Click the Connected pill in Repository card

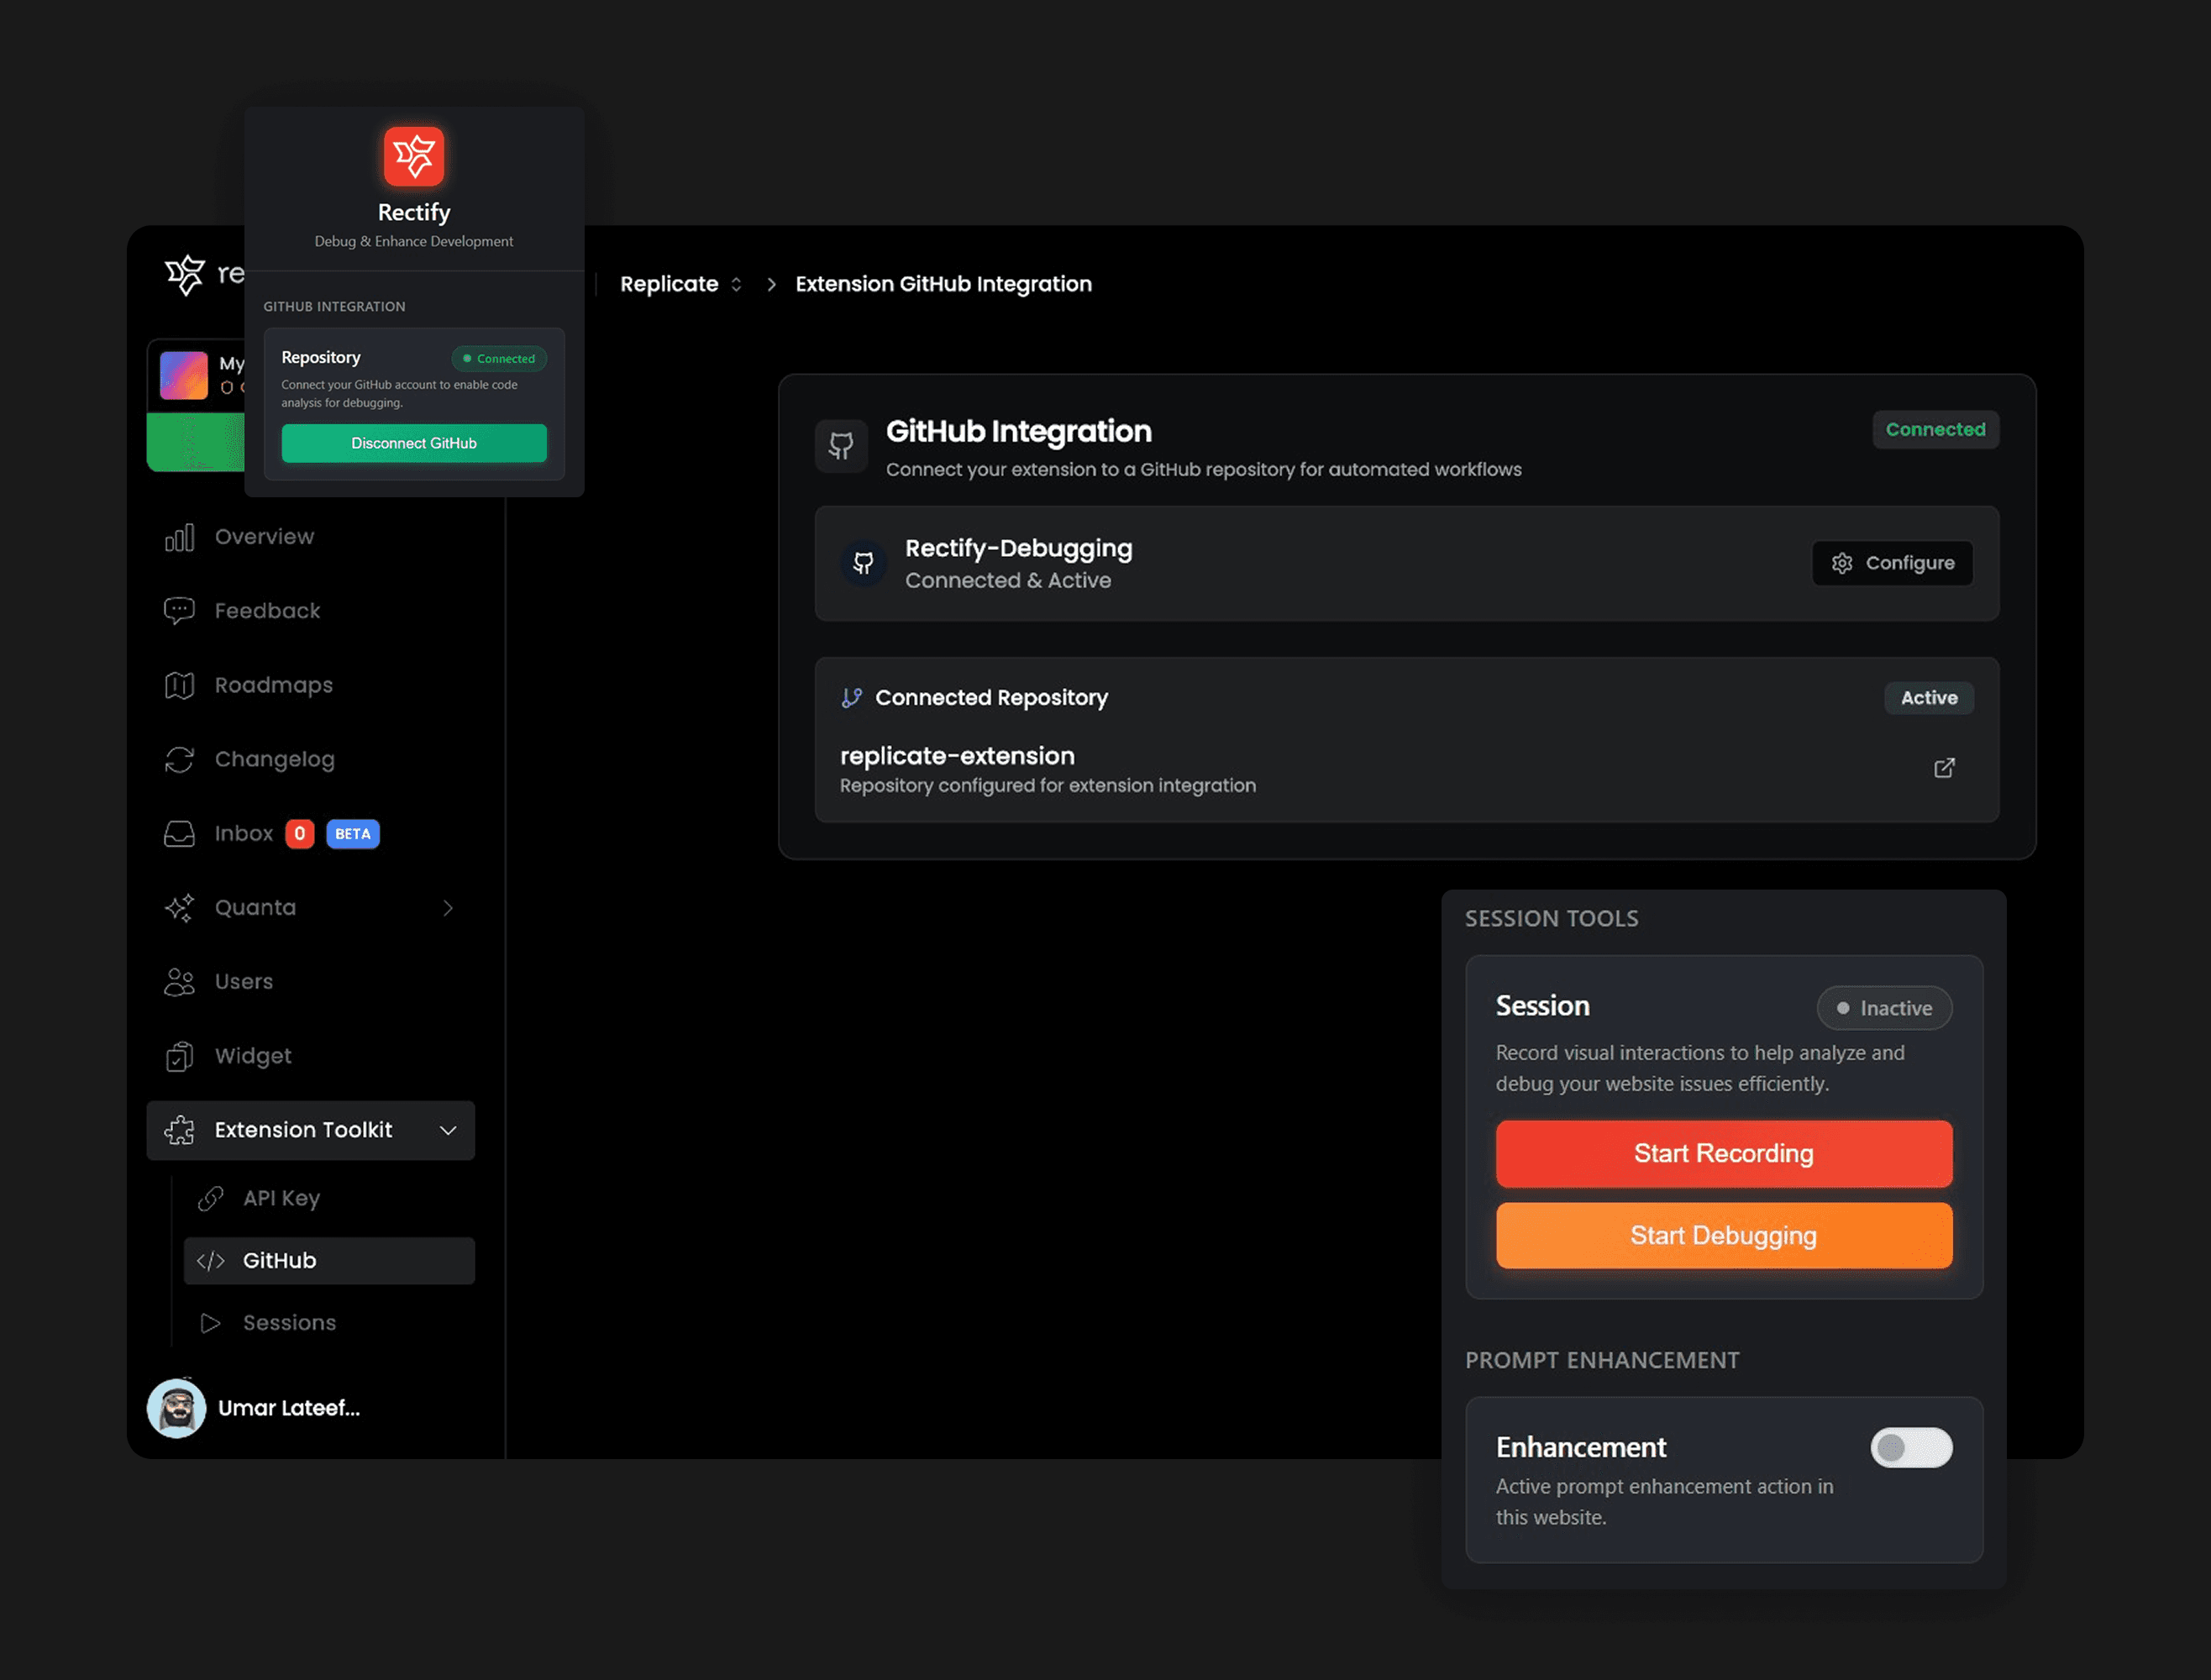499,358
